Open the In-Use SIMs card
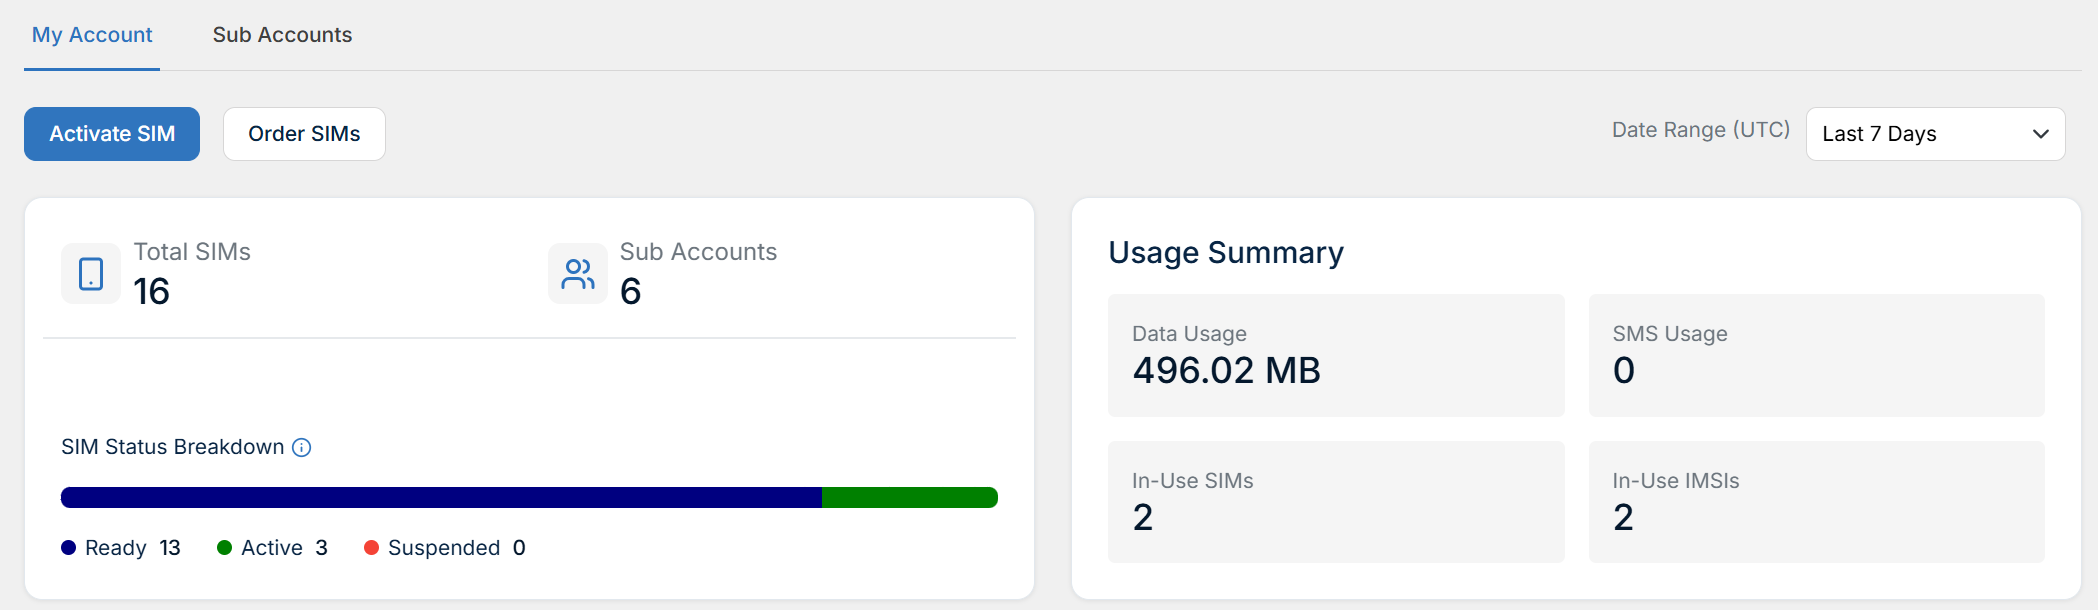 pyautogui.click(x=1336, y=502)
